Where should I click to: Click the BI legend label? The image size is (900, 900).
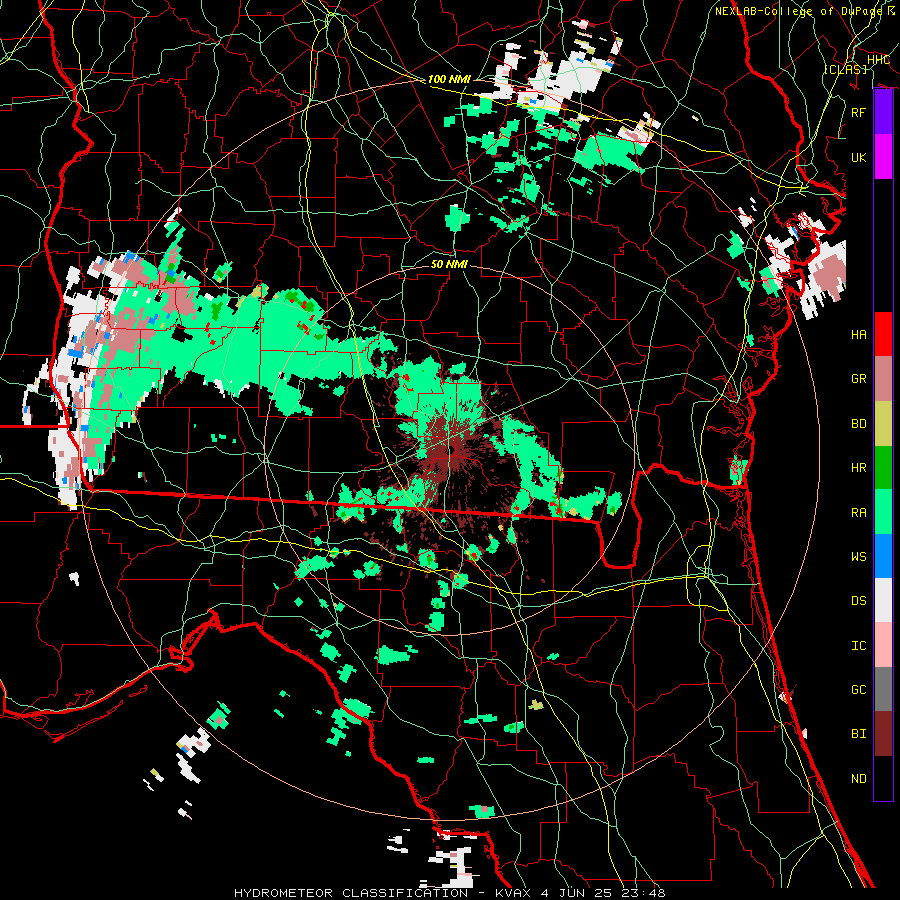pyautogui.click(x=859, y=734)
